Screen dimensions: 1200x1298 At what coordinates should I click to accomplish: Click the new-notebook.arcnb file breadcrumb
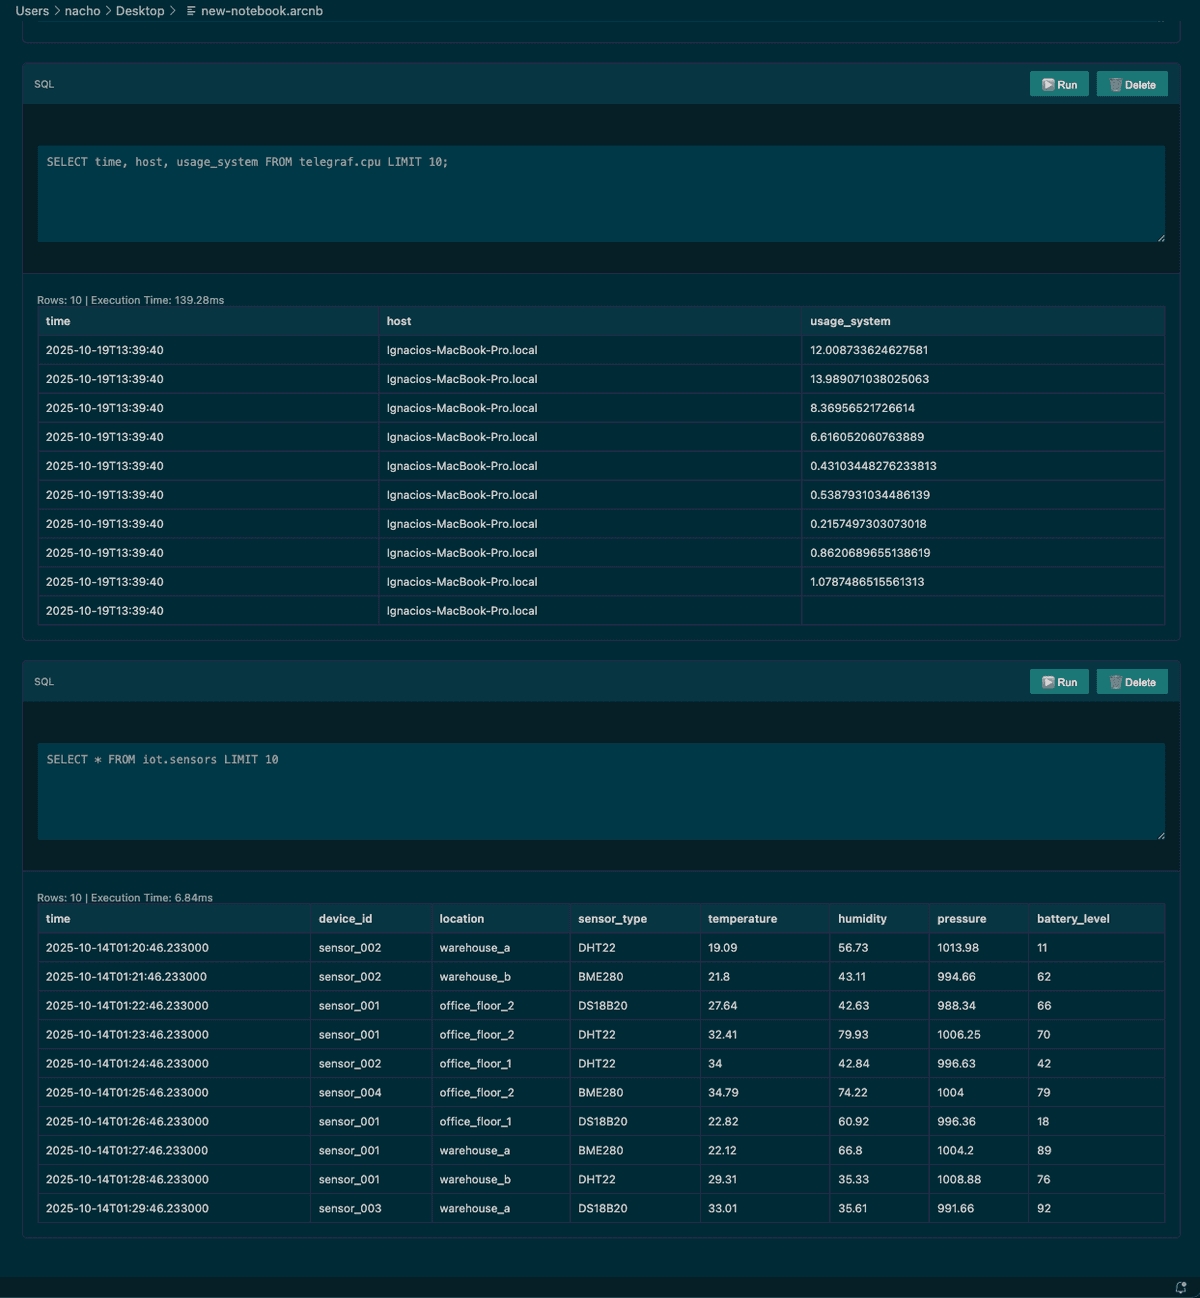pyautogui.click(x=261, y=11)
